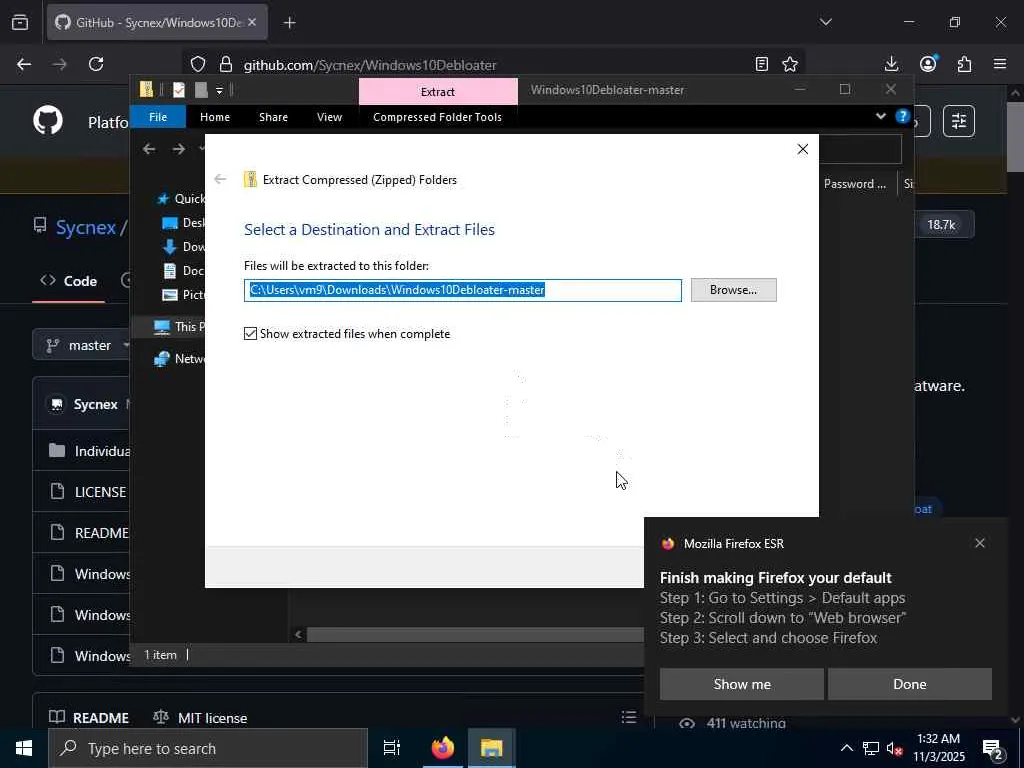This screenshot has height=768, width=1024.
Task: Open Explorer help question mark icon
Action: click(x=903, y=116)
